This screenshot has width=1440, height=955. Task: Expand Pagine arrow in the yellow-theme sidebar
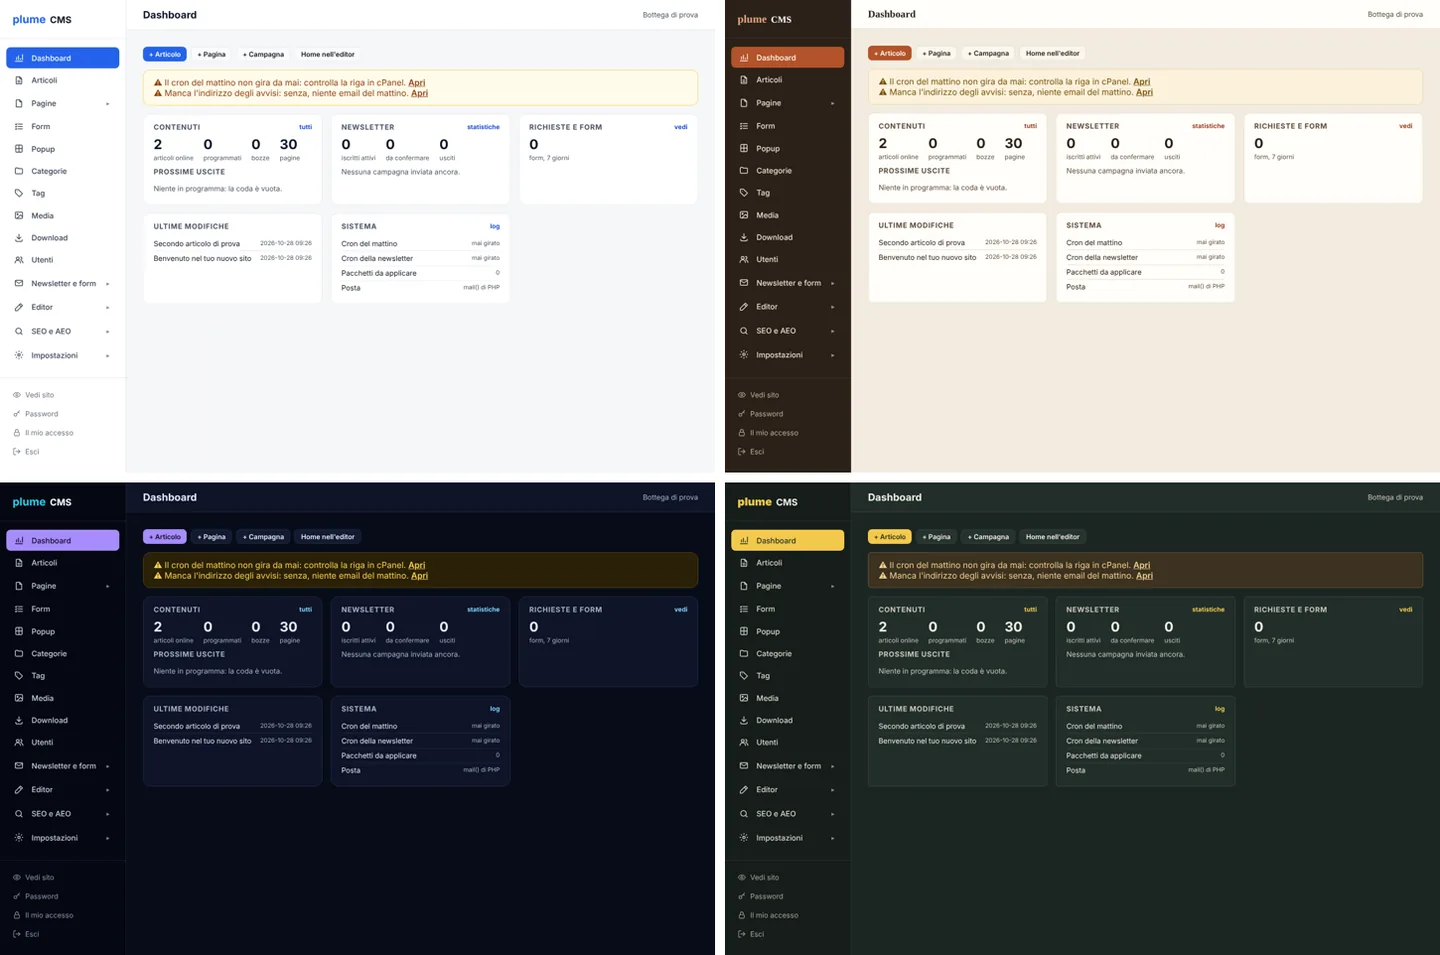click(833, 586)
